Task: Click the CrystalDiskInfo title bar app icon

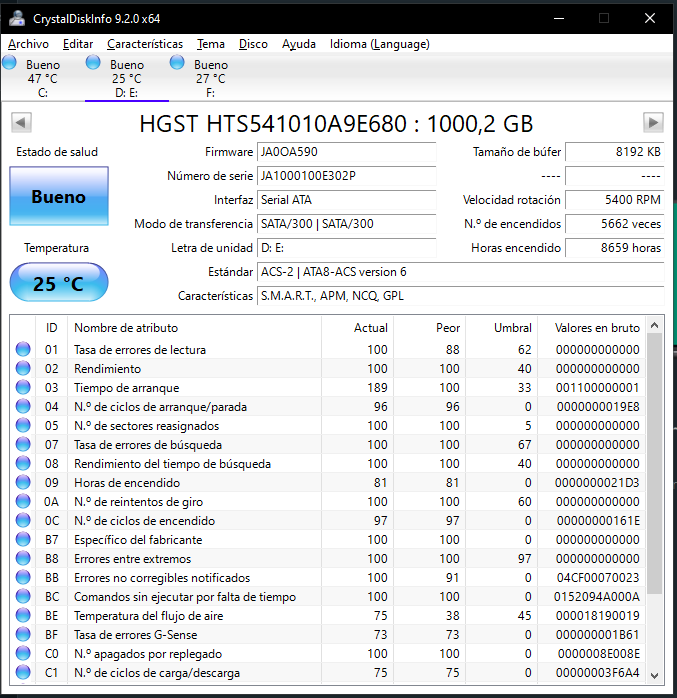Action: click(x=17, y=18)
